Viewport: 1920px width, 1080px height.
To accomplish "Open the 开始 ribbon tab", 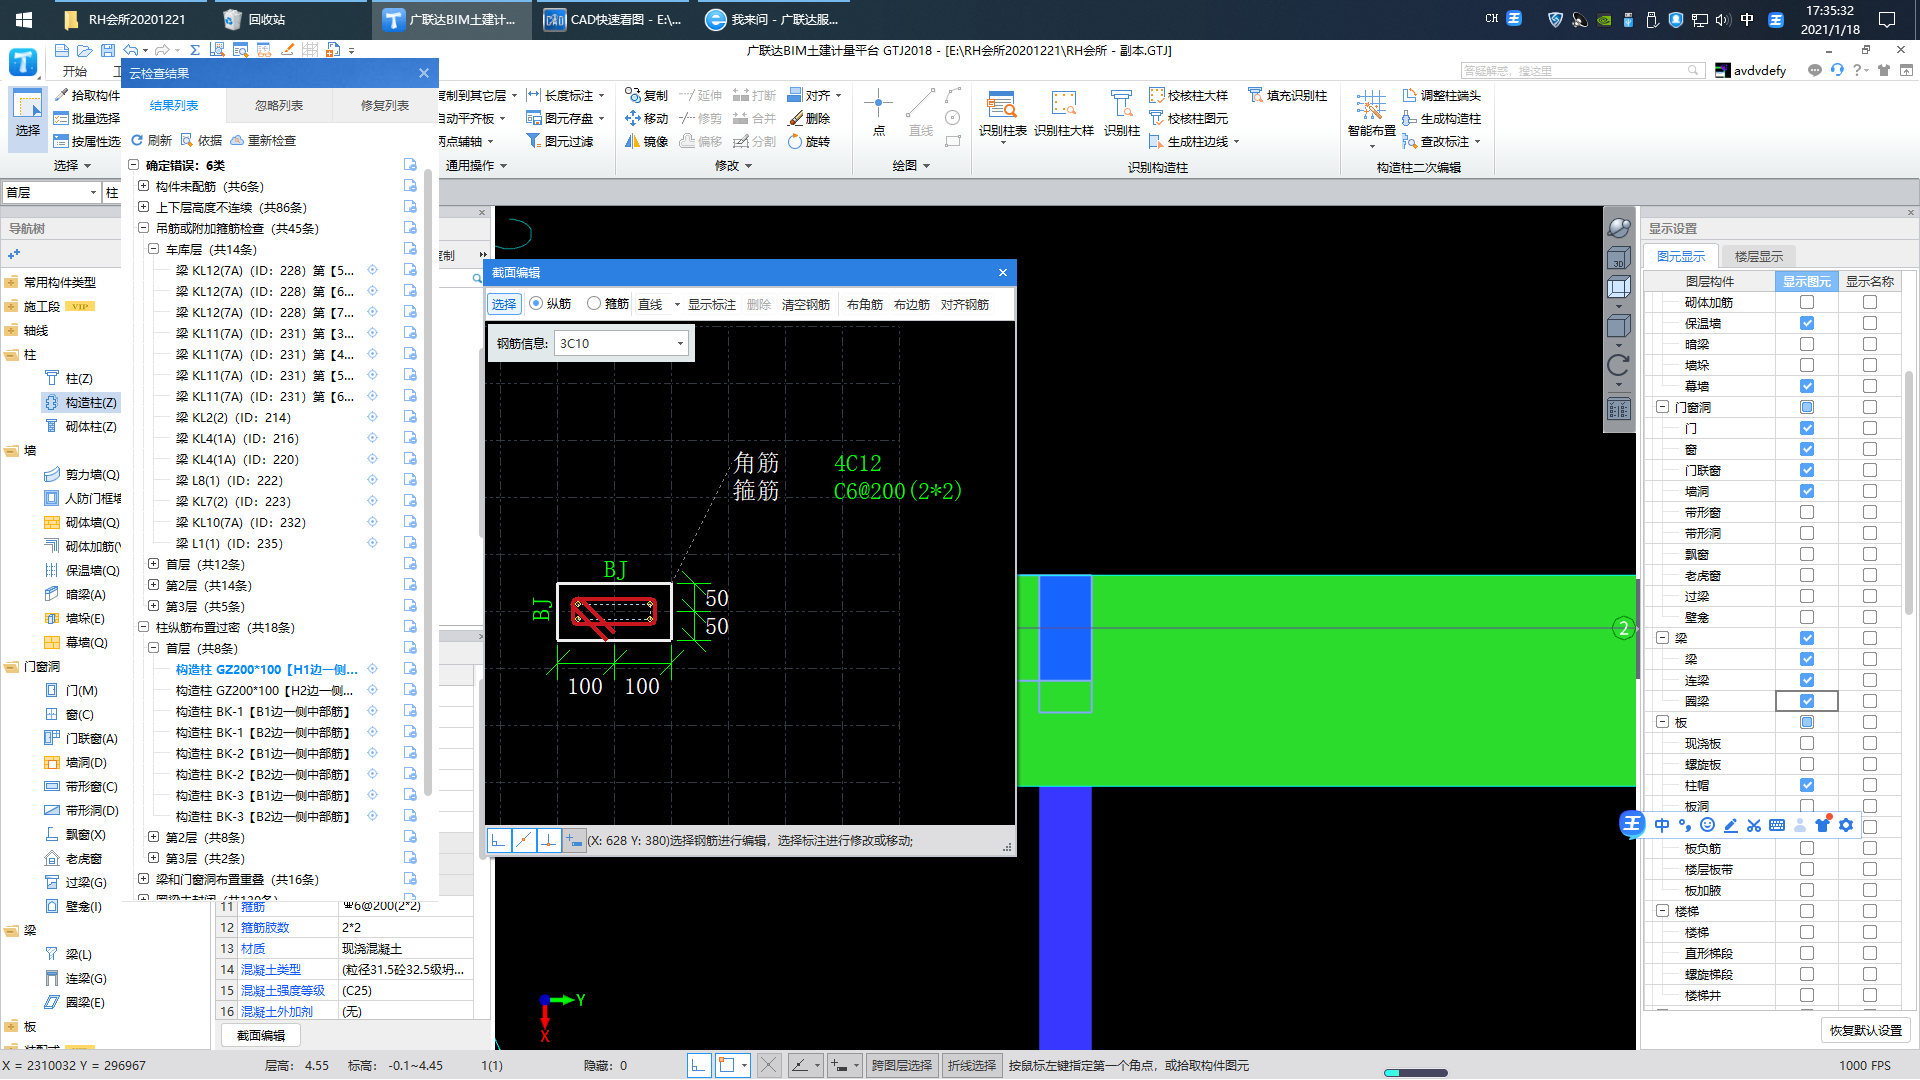I will [75, 71].
